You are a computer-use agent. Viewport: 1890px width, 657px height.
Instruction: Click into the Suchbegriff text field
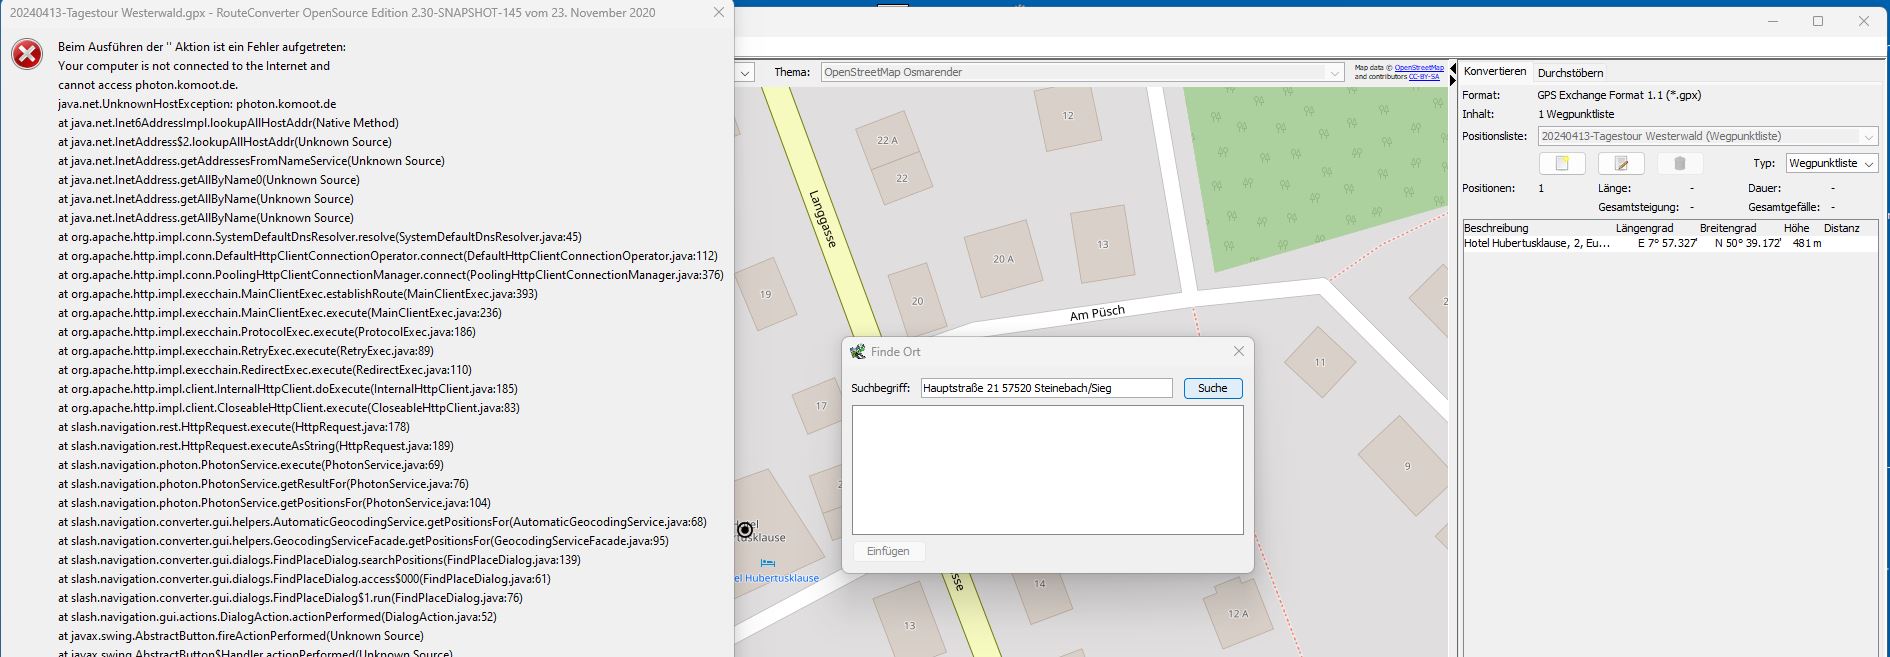tap(1045, 388)
